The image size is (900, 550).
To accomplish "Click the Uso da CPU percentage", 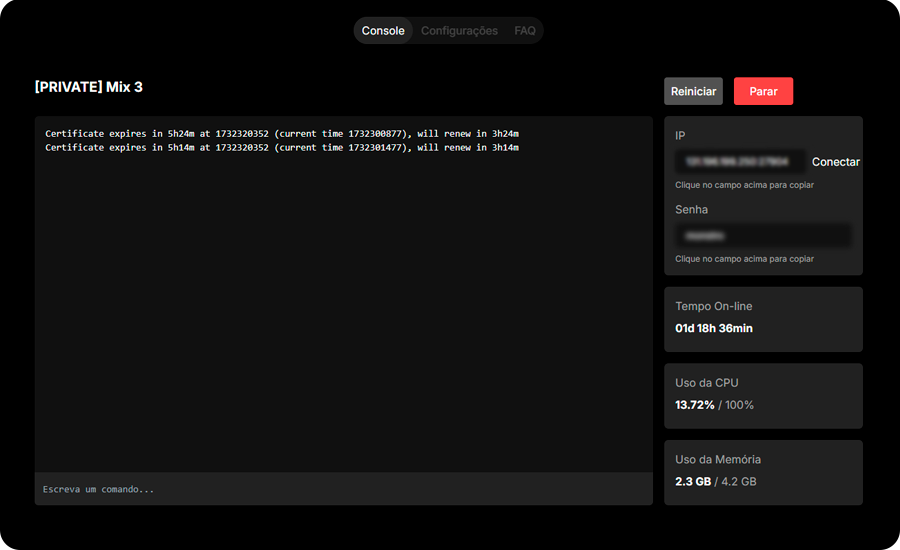I will [x=695, y=405].
